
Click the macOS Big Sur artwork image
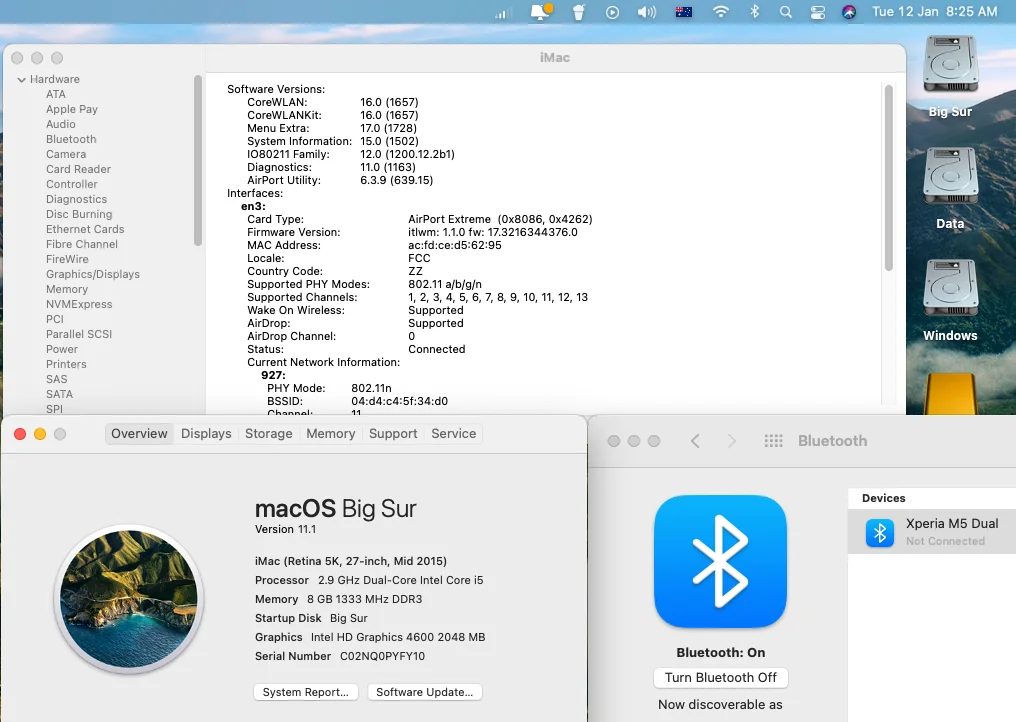point(129,599)
